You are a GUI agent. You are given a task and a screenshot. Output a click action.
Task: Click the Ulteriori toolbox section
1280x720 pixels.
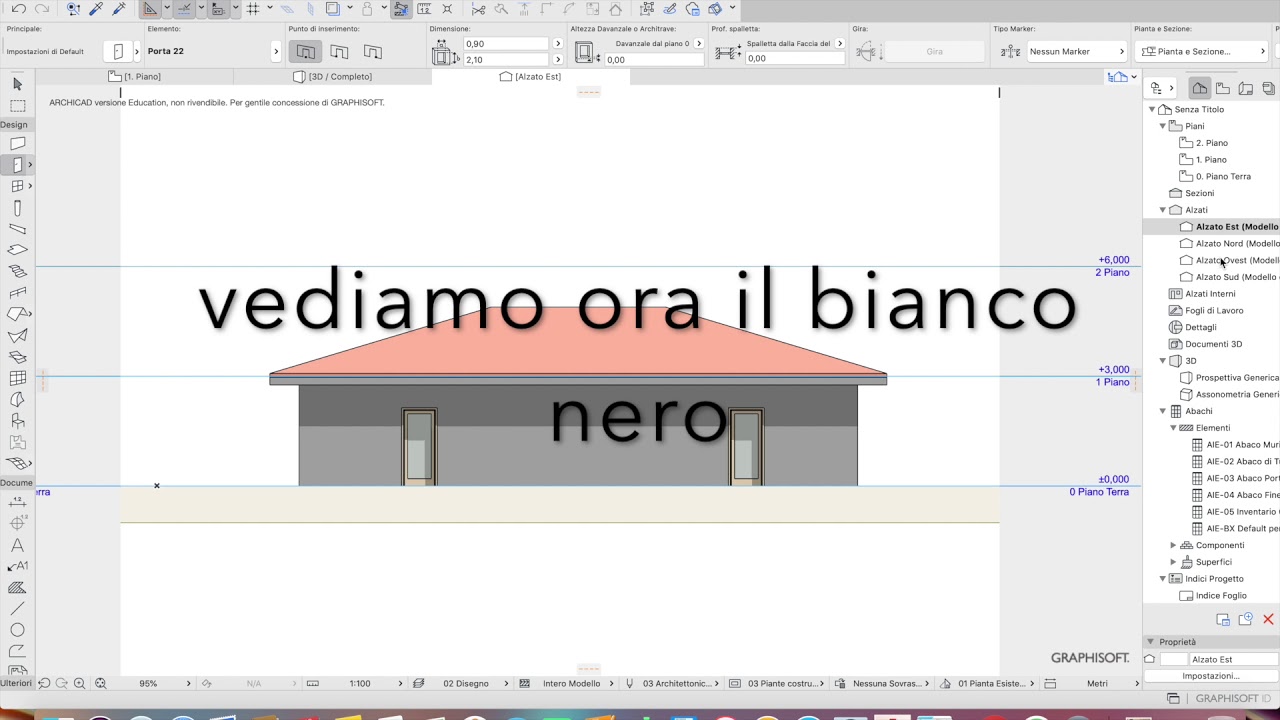click(x=16, y=683)
